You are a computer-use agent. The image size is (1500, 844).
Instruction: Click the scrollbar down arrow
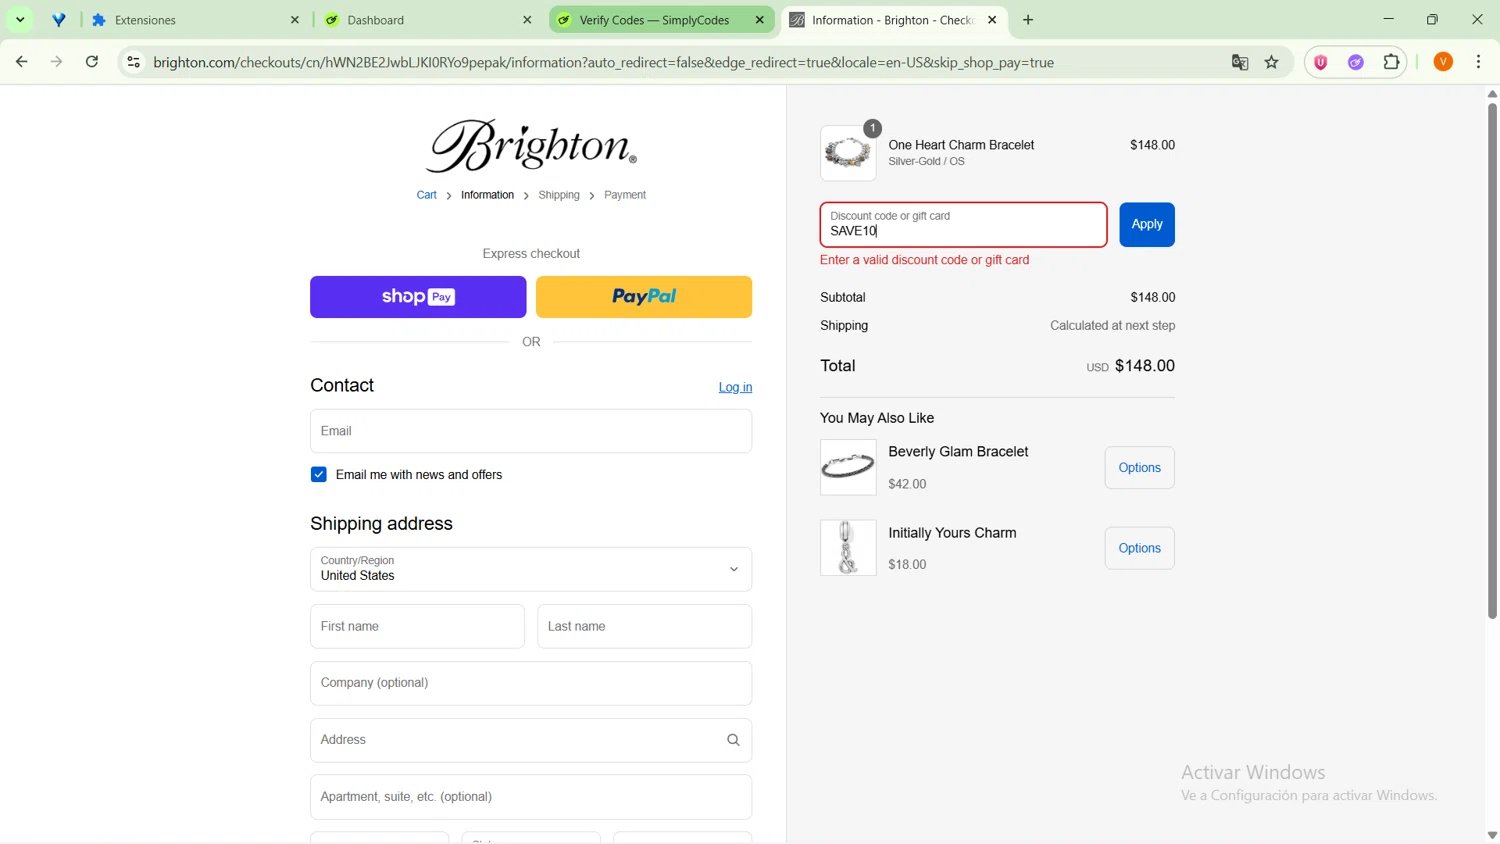(1492, 835)
